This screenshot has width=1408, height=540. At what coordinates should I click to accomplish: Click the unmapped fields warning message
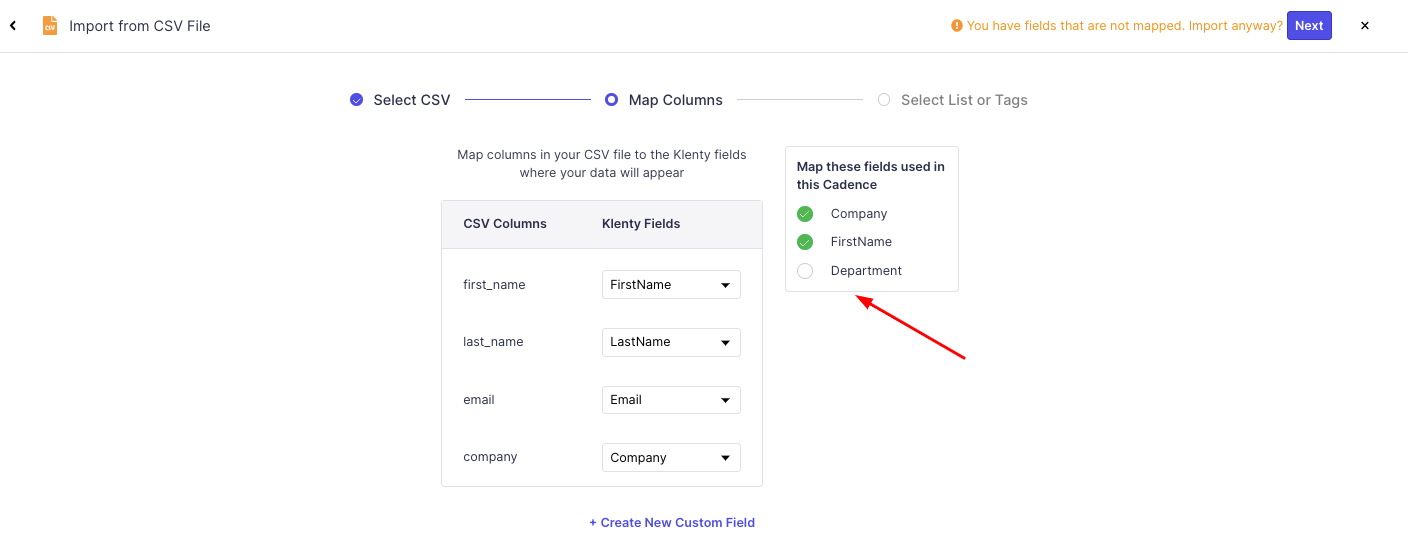pyautogui.click(x=1124, y=26)
